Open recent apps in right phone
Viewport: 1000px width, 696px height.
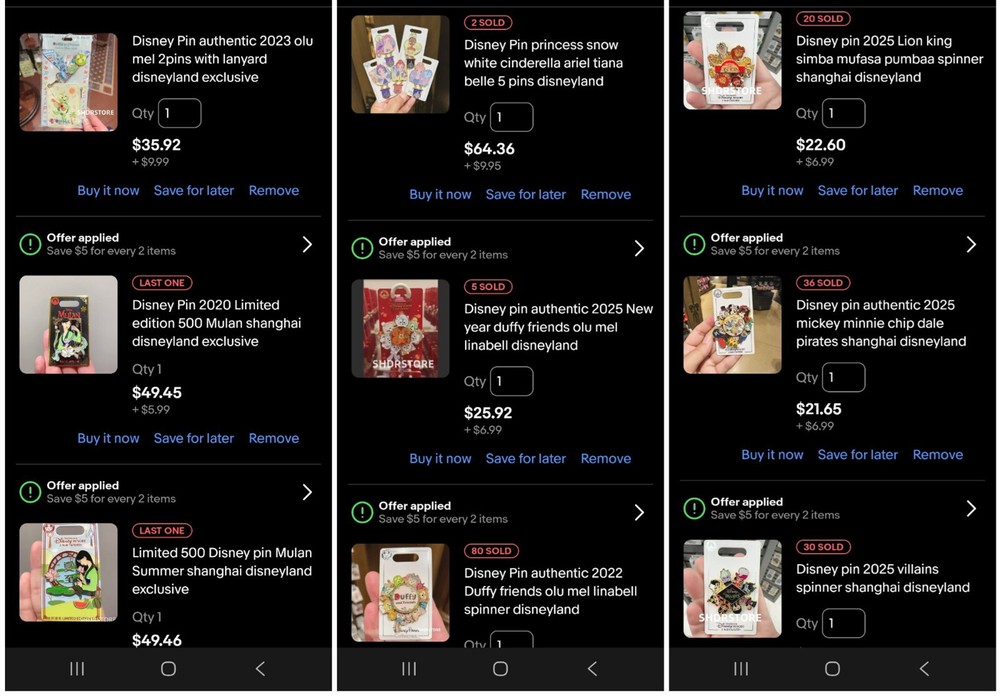pos(740,669)
